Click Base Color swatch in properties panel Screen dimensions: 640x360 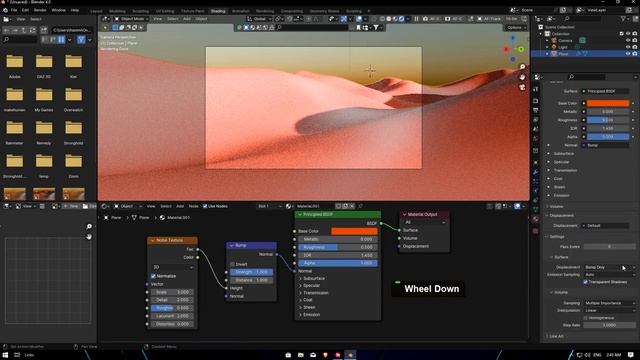[608, 103]
